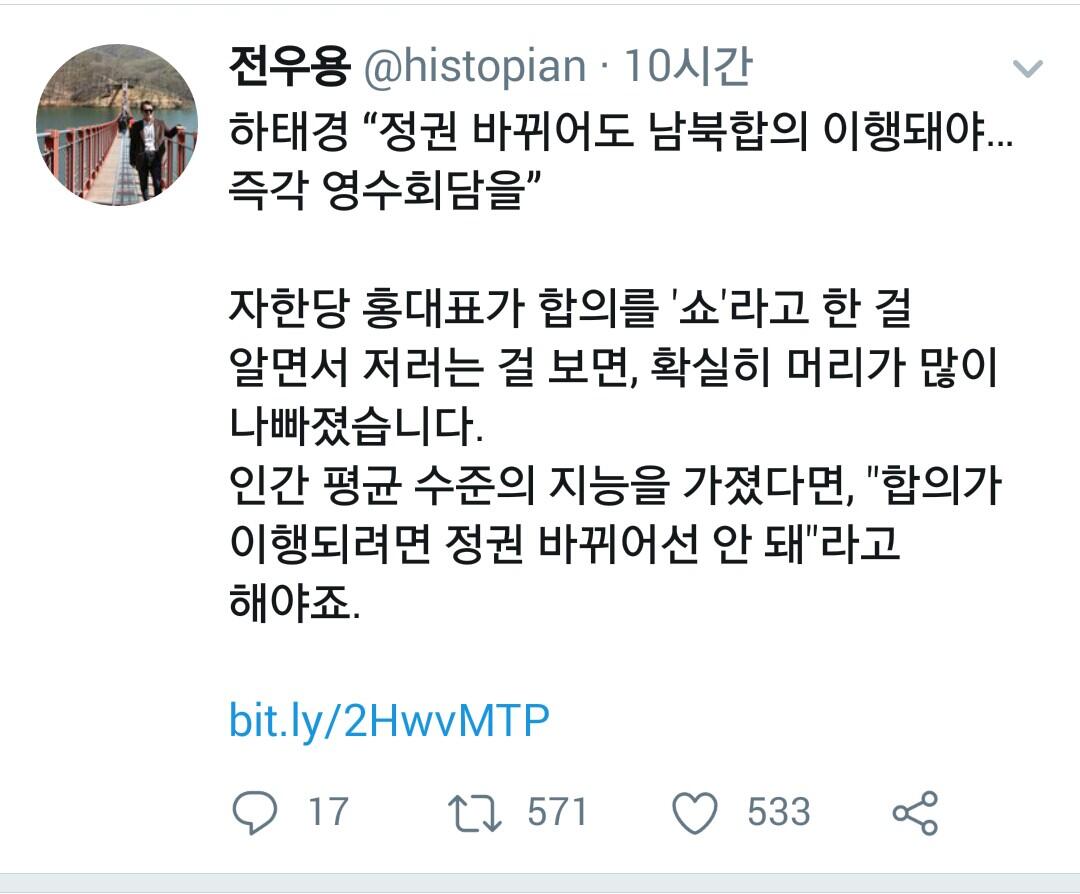The width and height of the screenshot is (1080, 894).
Task: Click the 533 likes count
Action: [779, 812]
